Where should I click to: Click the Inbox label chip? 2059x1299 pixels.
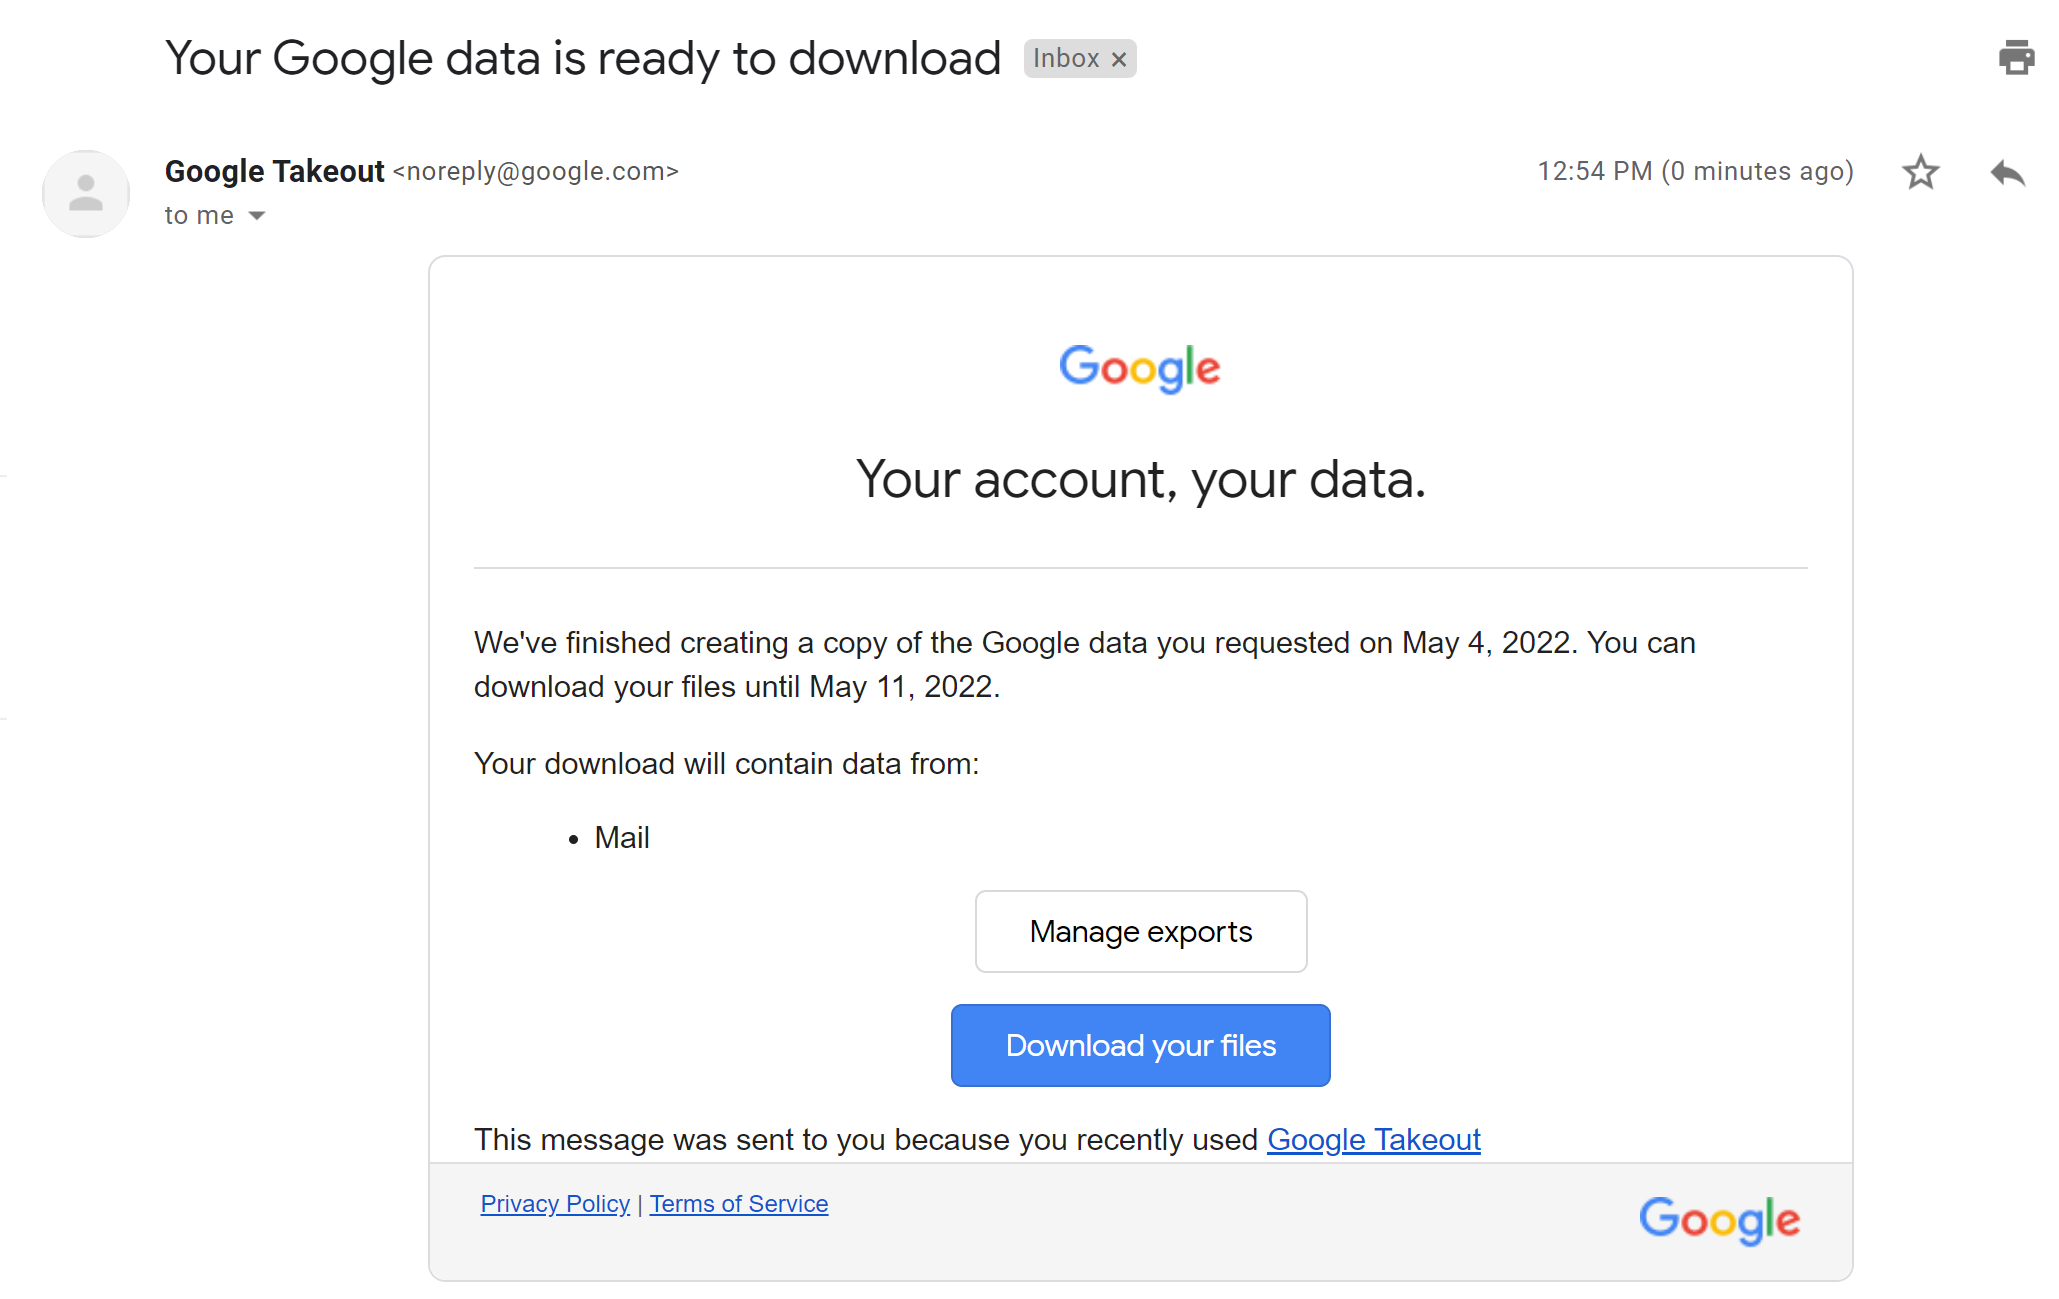(x=1065, y=59)
